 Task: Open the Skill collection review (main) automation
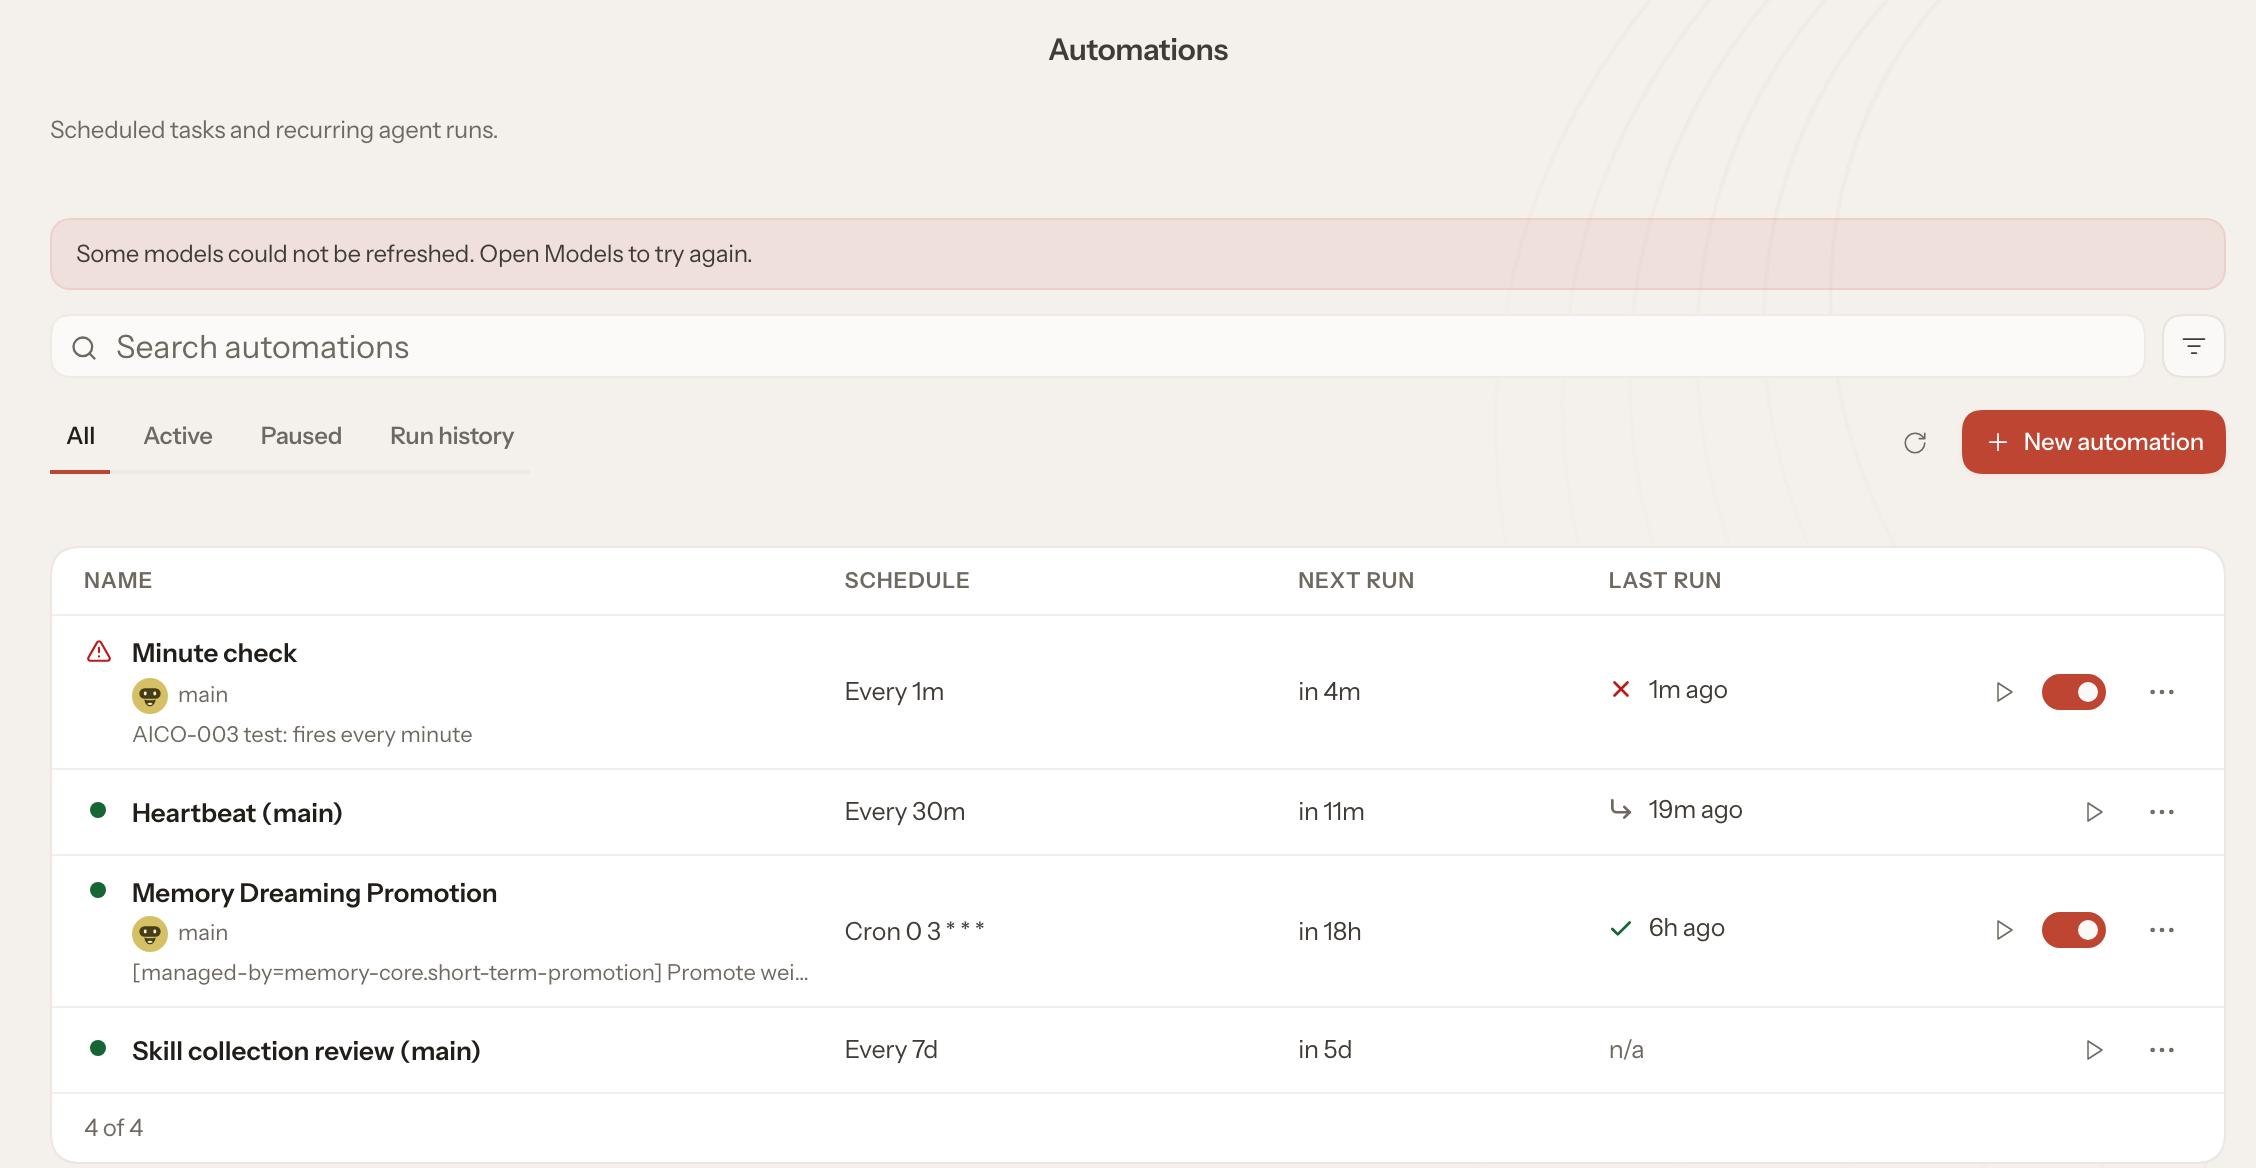coord(306,1051)
